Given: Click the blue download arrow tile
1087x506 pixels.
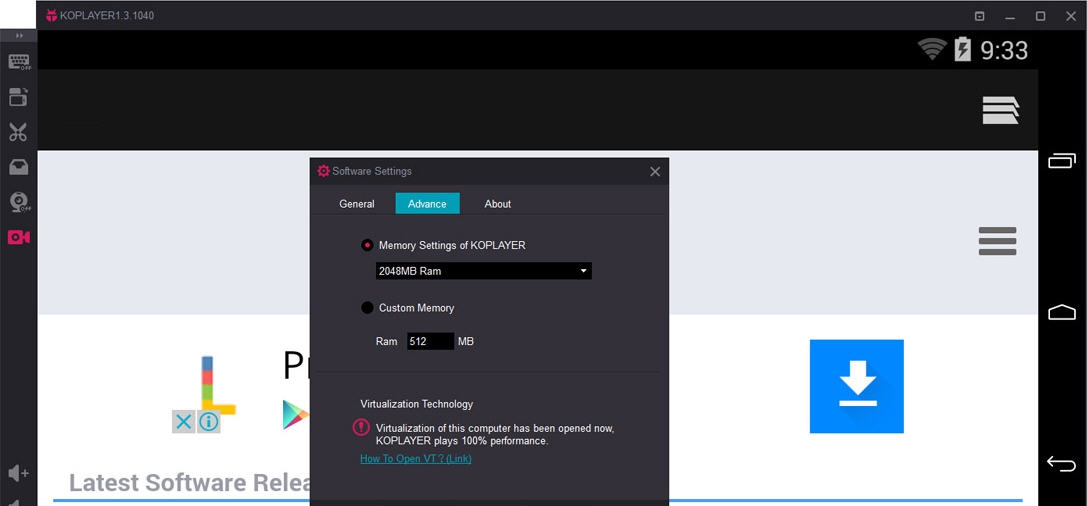Looking at the screenshot, I should click(857, 386).
